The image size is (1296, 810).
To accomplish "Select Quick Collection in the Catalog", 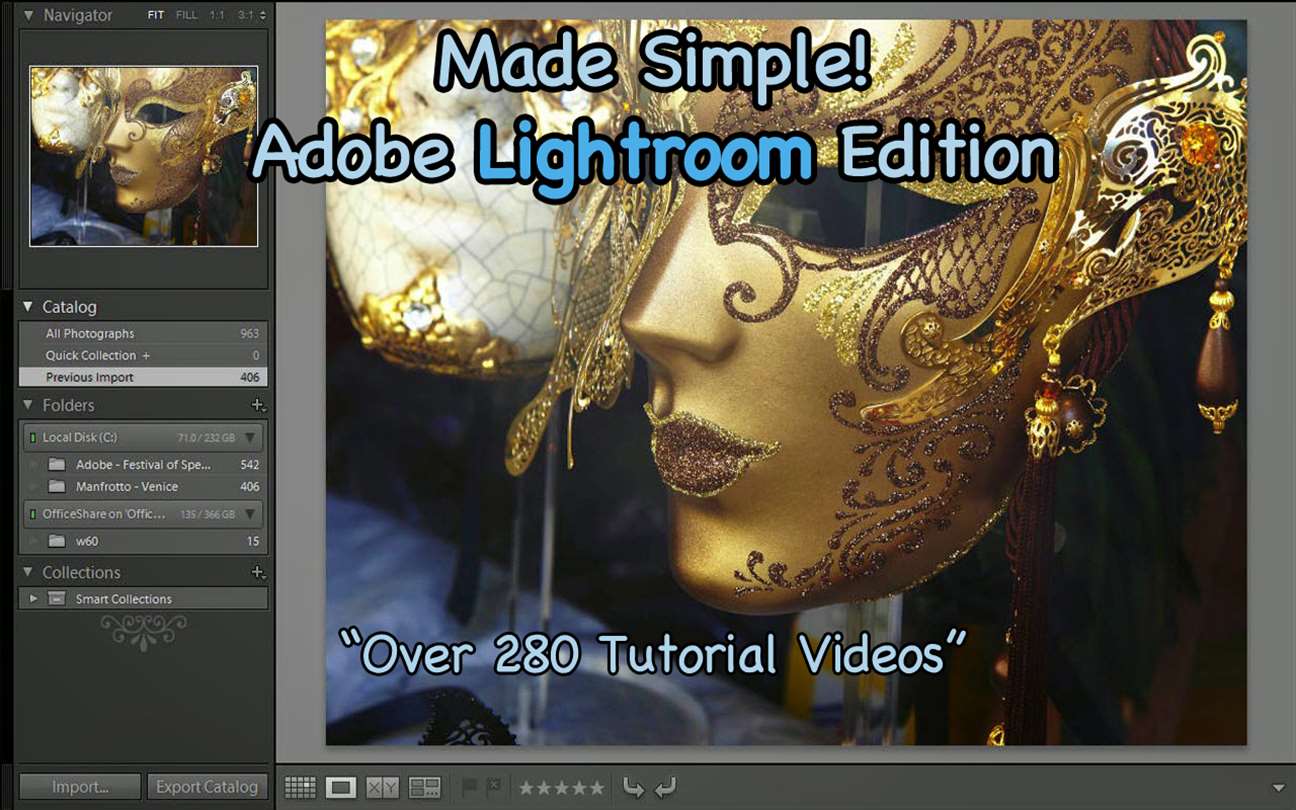I will (x=143, y=355).
